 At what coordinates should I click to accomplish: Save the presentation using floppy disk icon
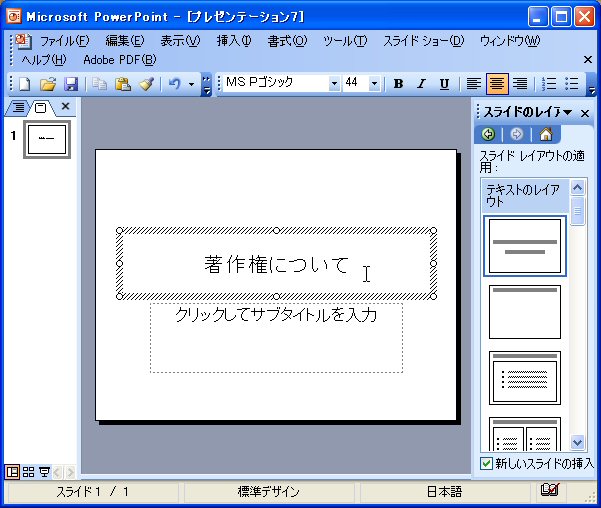(71, 84)
